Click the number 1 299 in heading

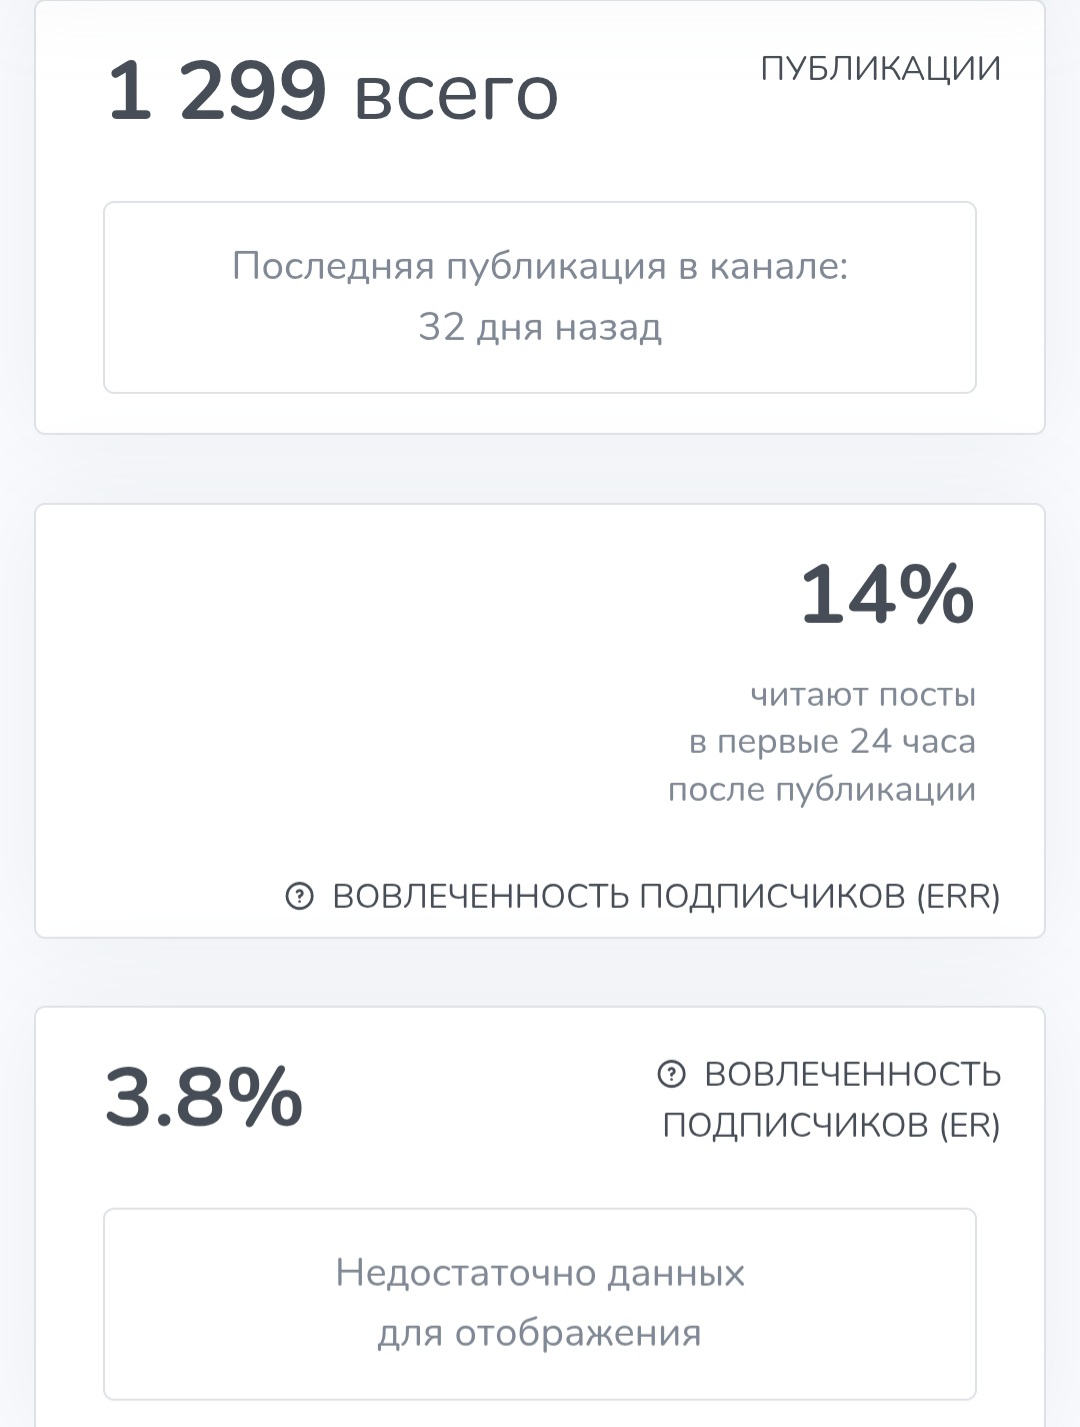[217, 92]
